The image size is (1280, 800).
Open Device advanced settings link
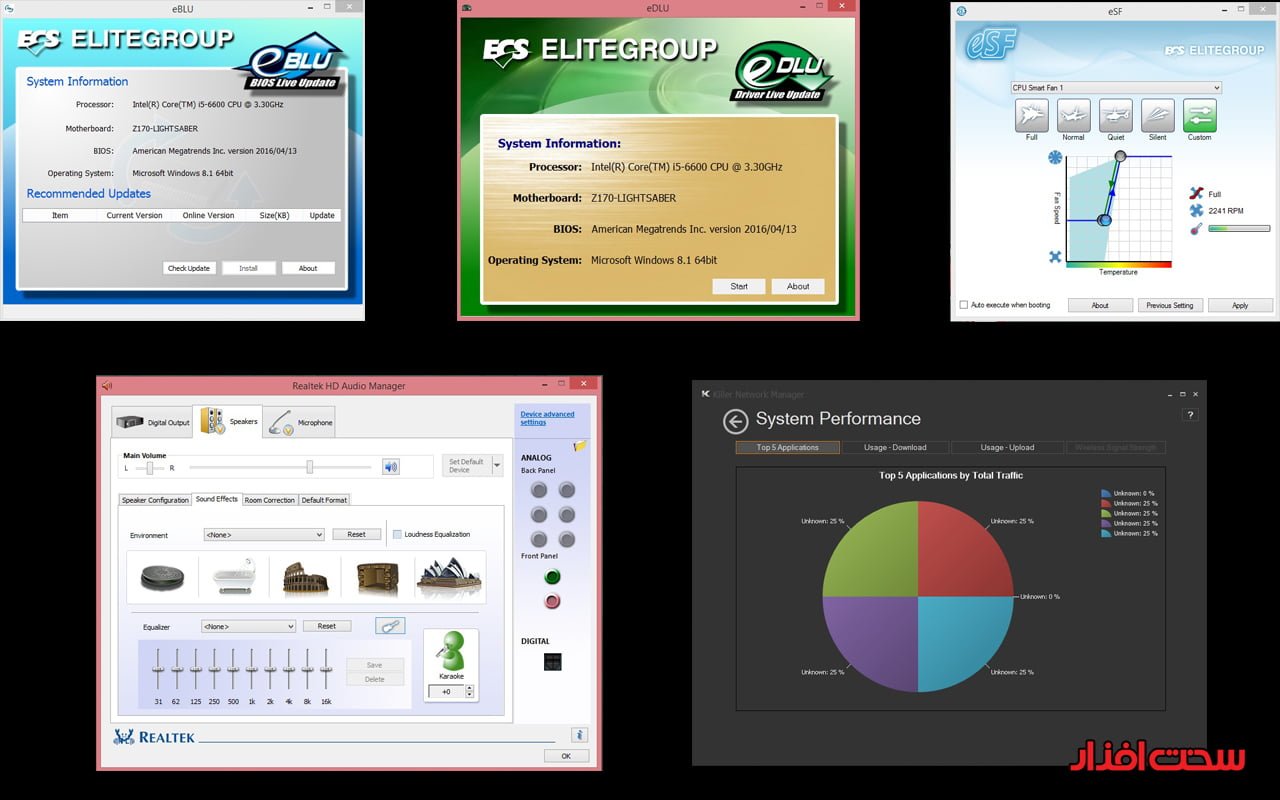547,418
